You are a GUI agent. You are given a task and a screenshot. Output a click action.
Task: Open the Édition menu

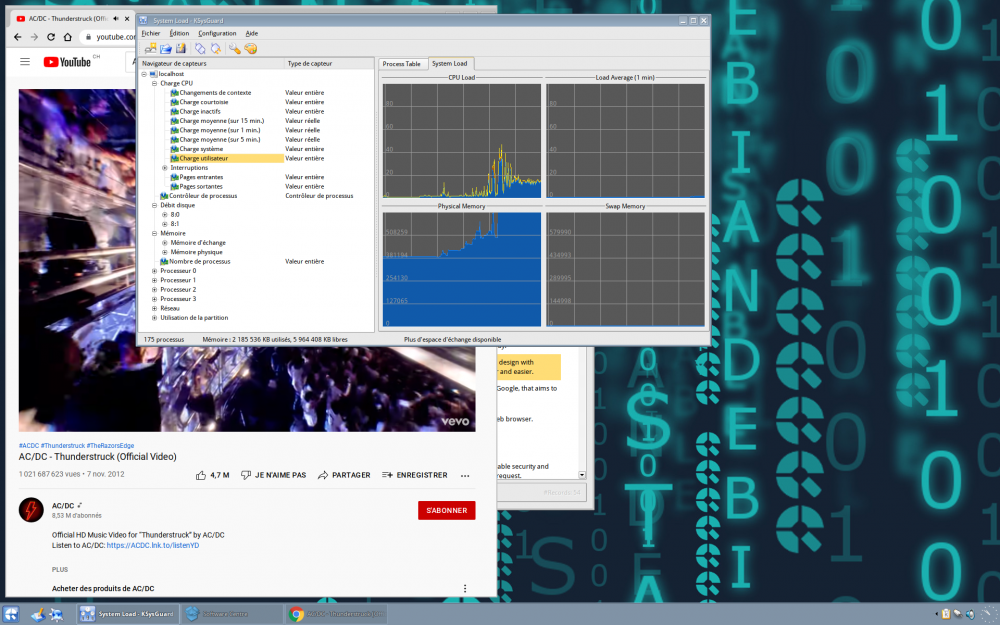[179, 33]
